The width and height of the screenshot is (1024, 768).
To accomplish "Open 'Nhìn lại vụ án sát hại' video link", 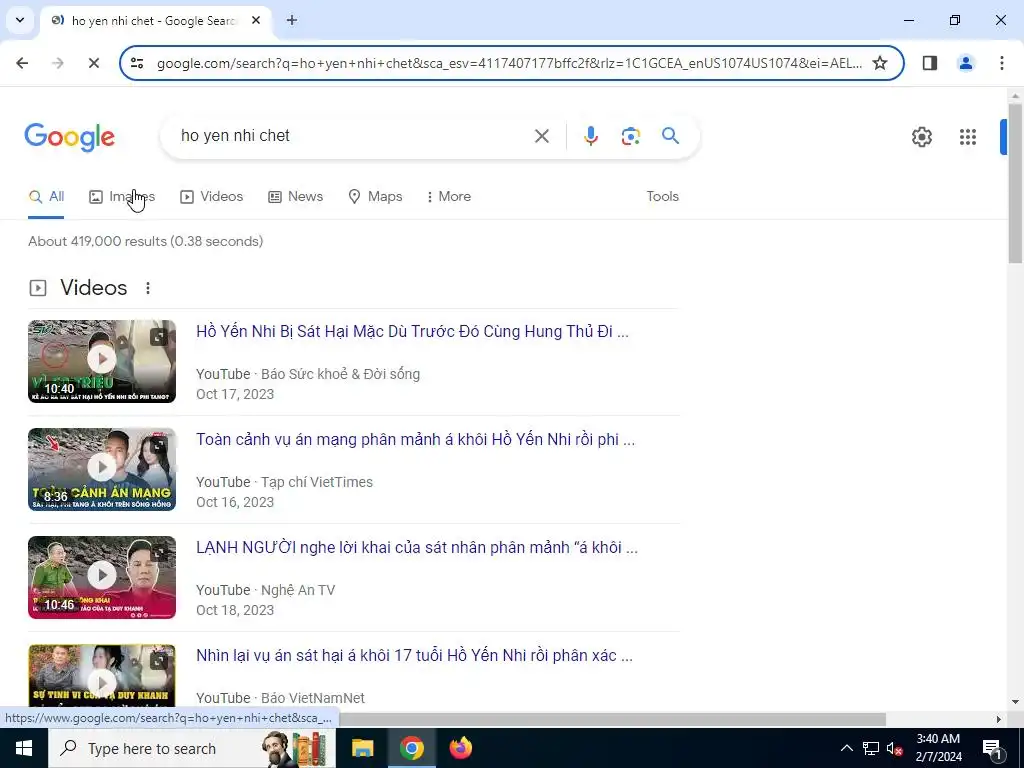I will pyautogui.click(x=414, y=656).
